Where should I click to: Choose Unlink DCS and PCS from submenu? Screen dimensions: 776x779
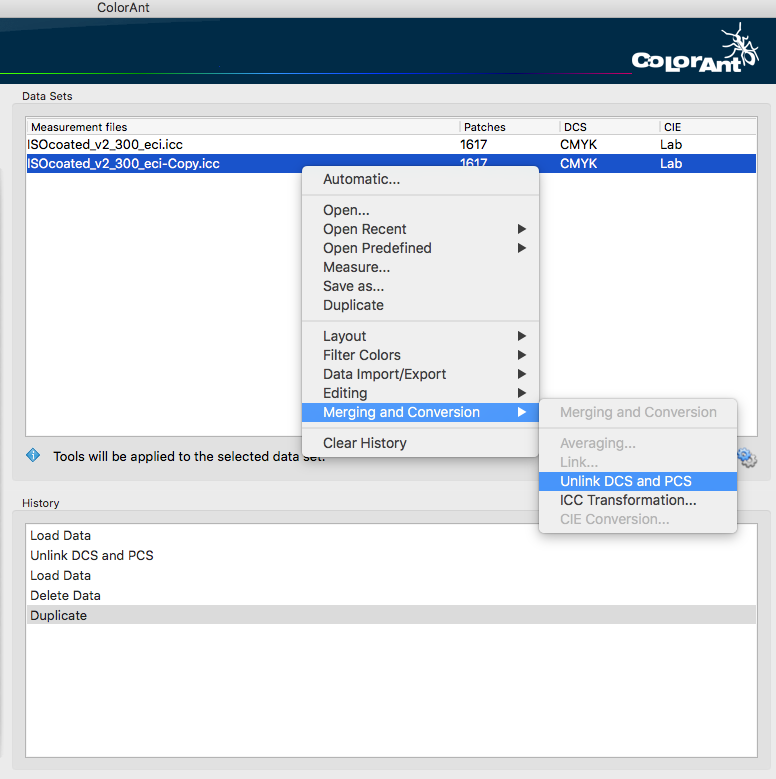click(638, 481)
